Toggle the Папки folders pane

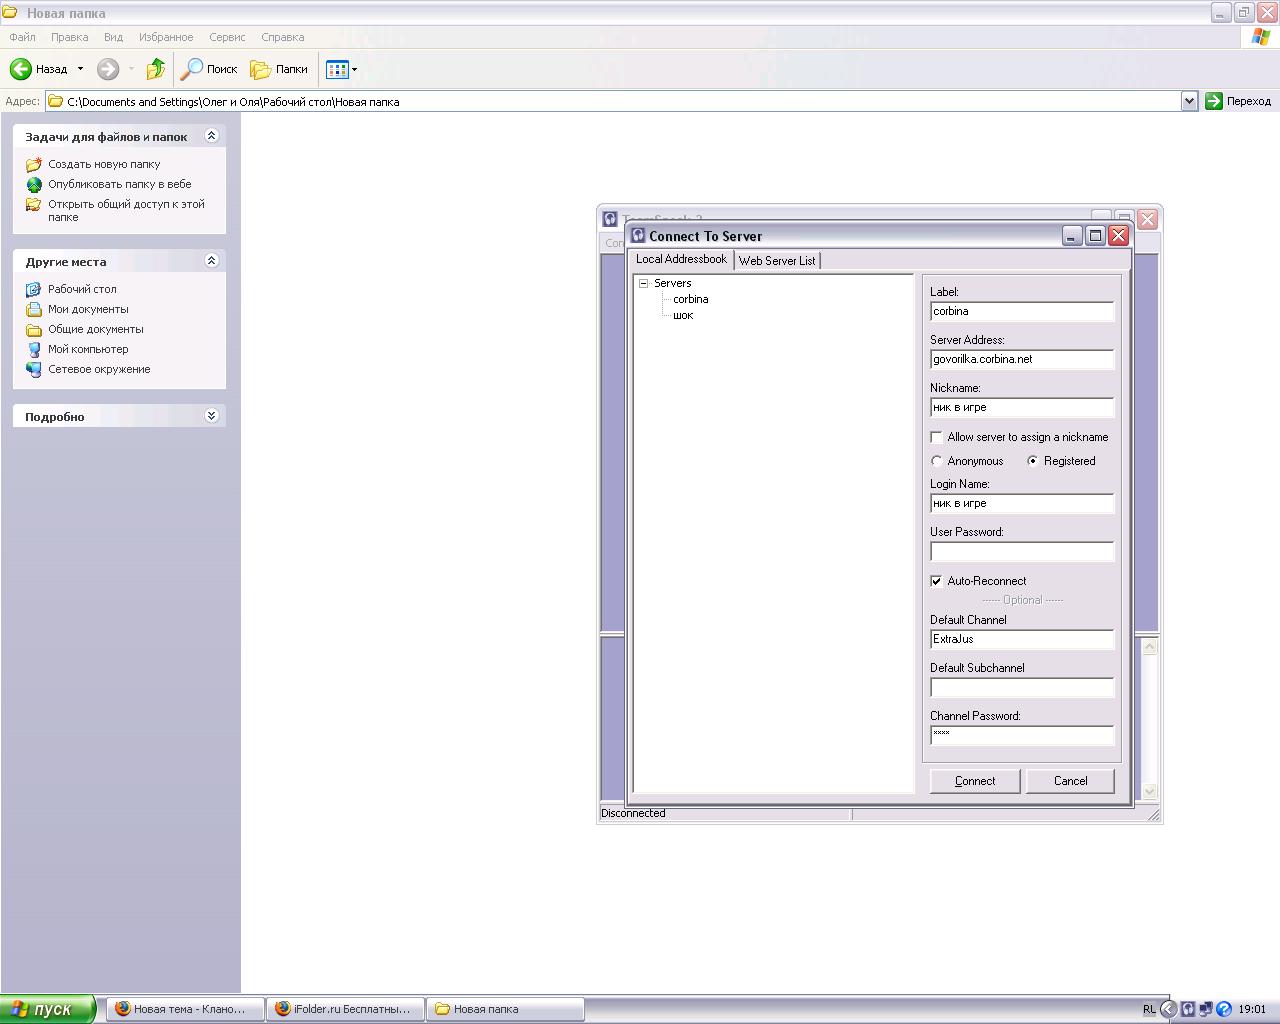279,69
